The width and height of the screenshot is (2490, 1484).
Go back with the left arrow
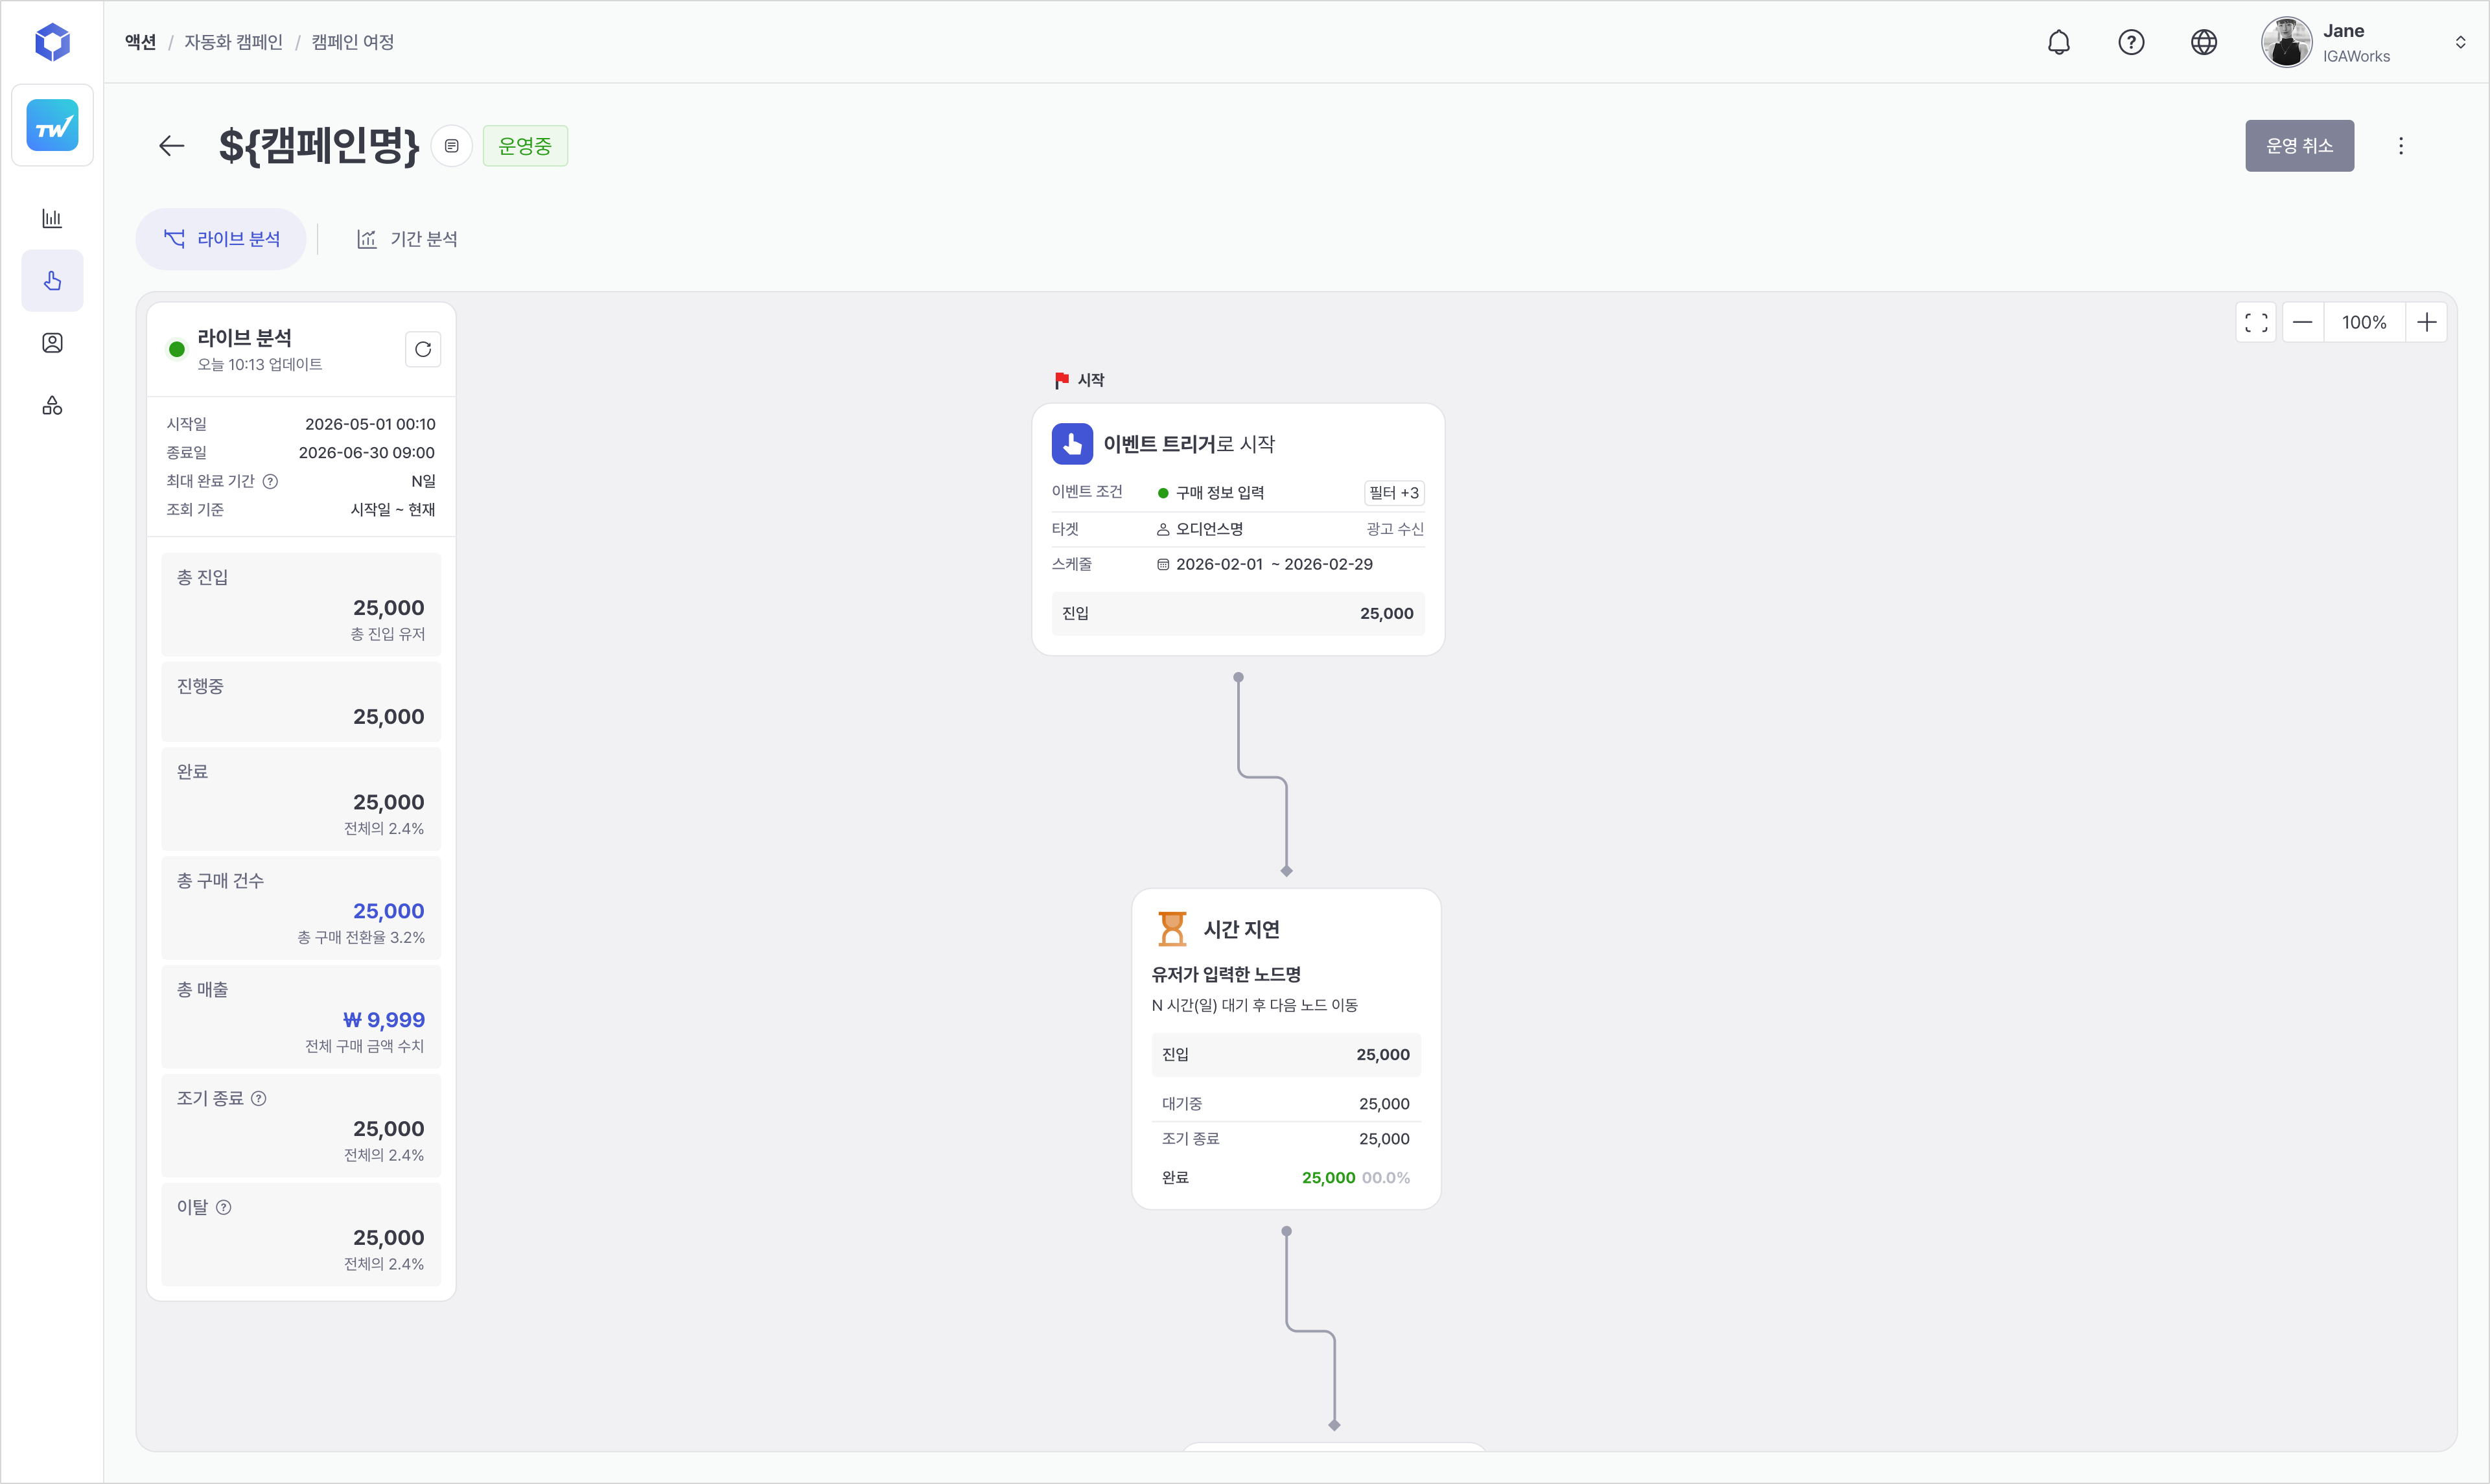tap(172, 146)
